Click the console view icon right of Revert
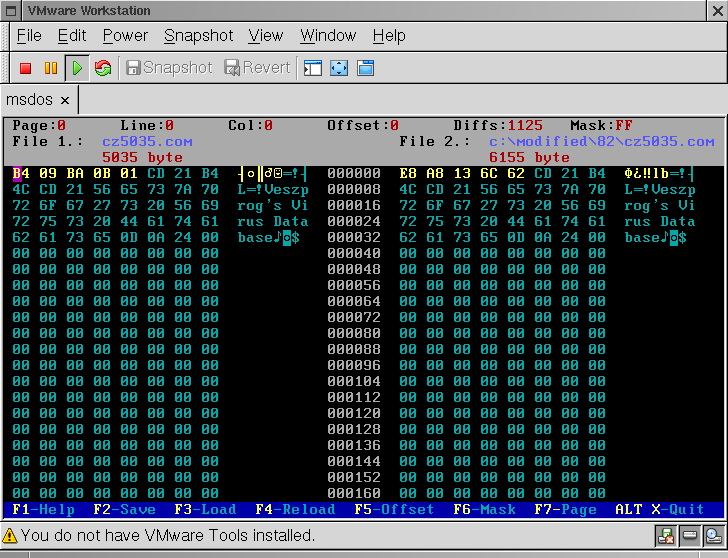This screenshot has width=728, height=558. (x=313, y=68)
